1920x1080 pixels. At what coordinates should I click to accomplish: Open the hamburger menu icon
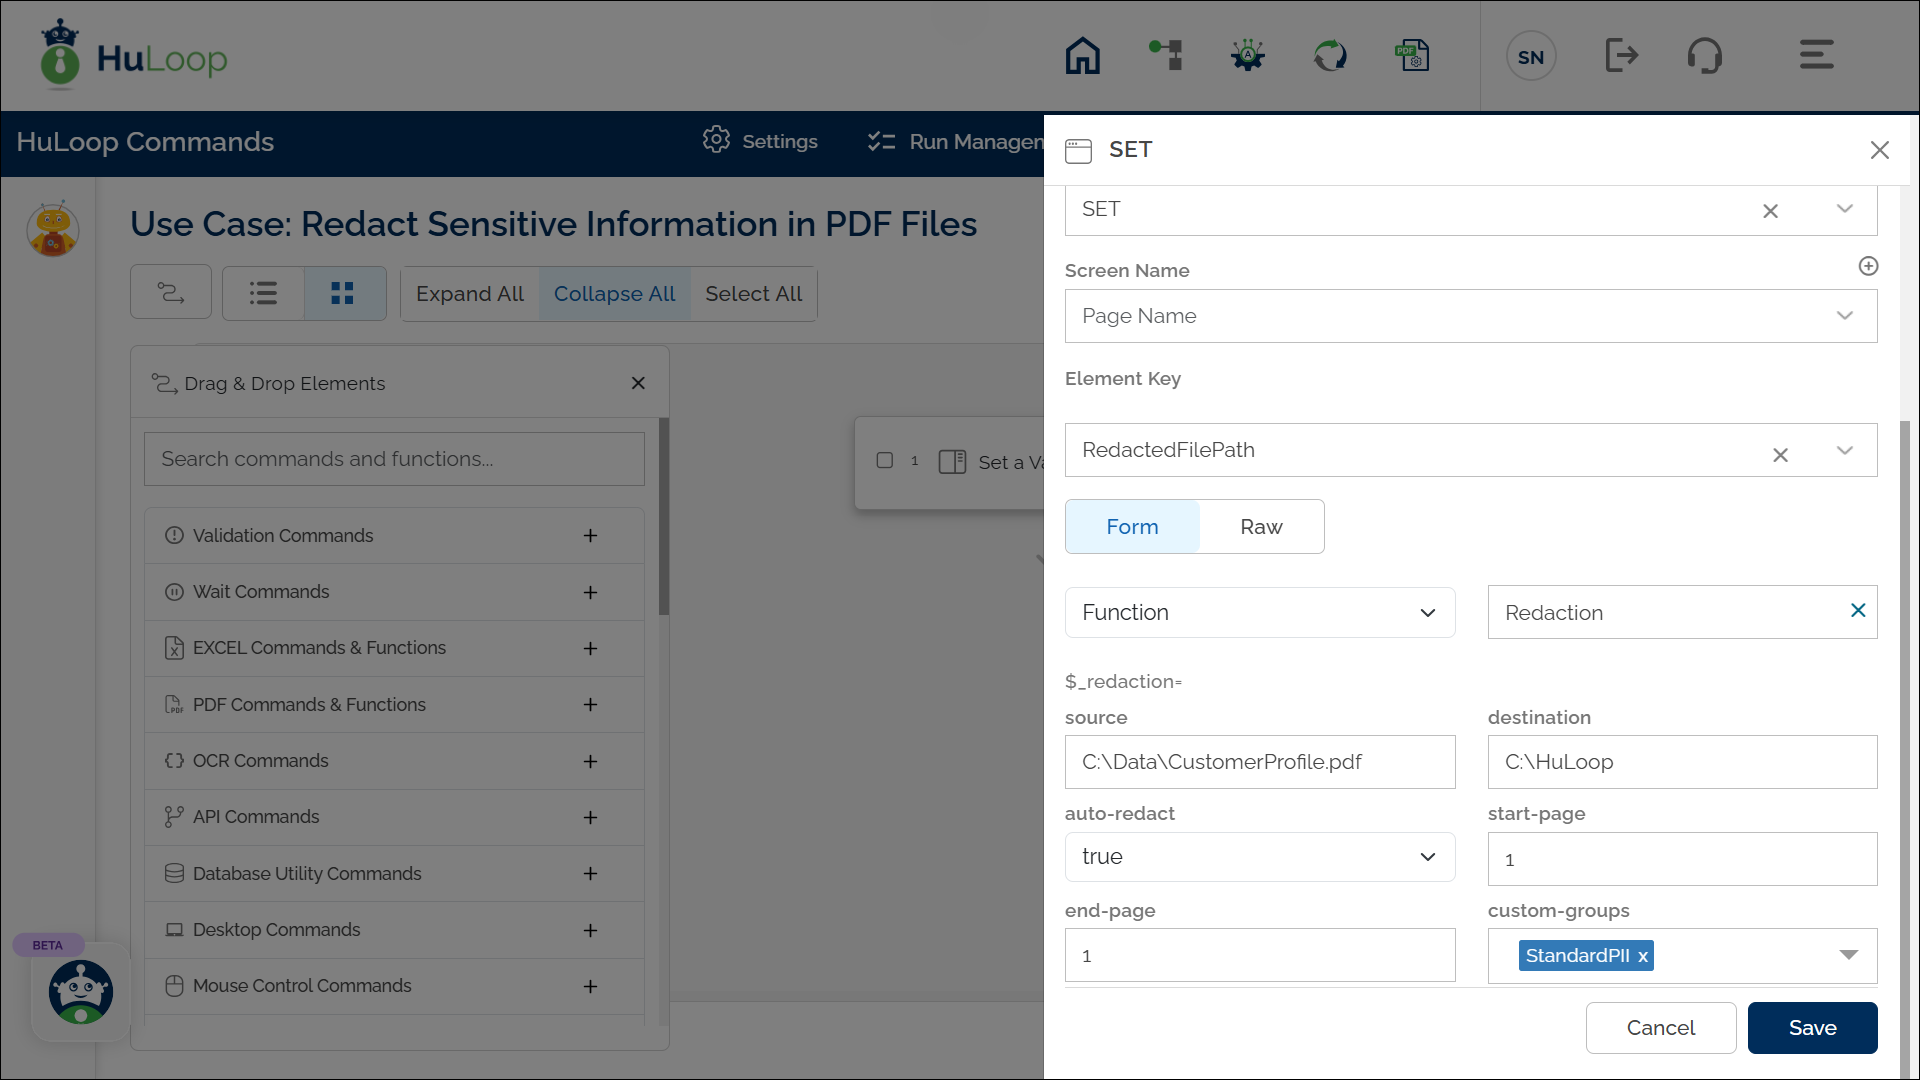(x=1816, y=56)
